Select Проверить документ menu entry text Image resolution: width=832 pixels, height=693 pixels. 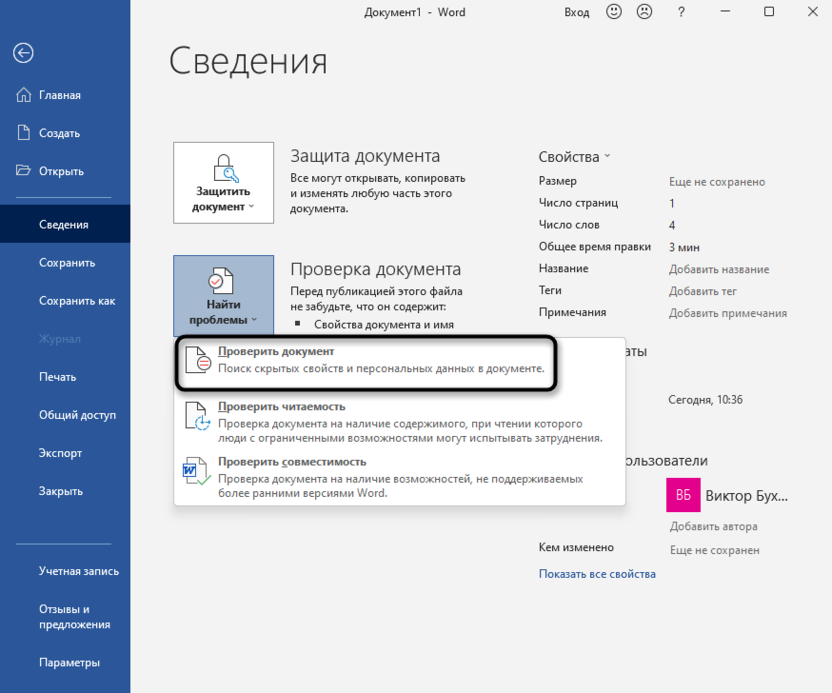point(276,351)
